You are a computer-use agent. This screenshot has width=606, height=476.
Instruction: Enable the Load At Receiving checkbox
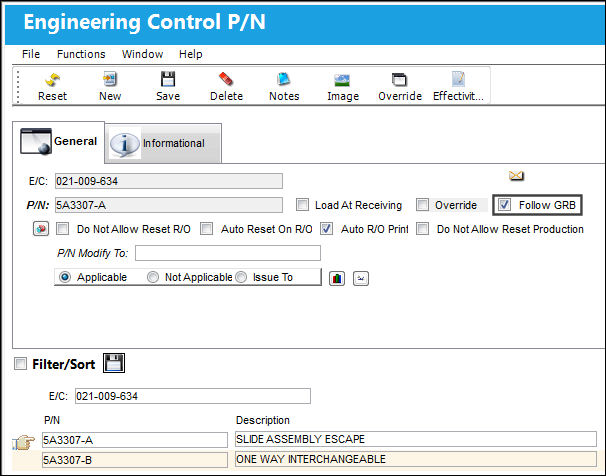pos(302,205)
